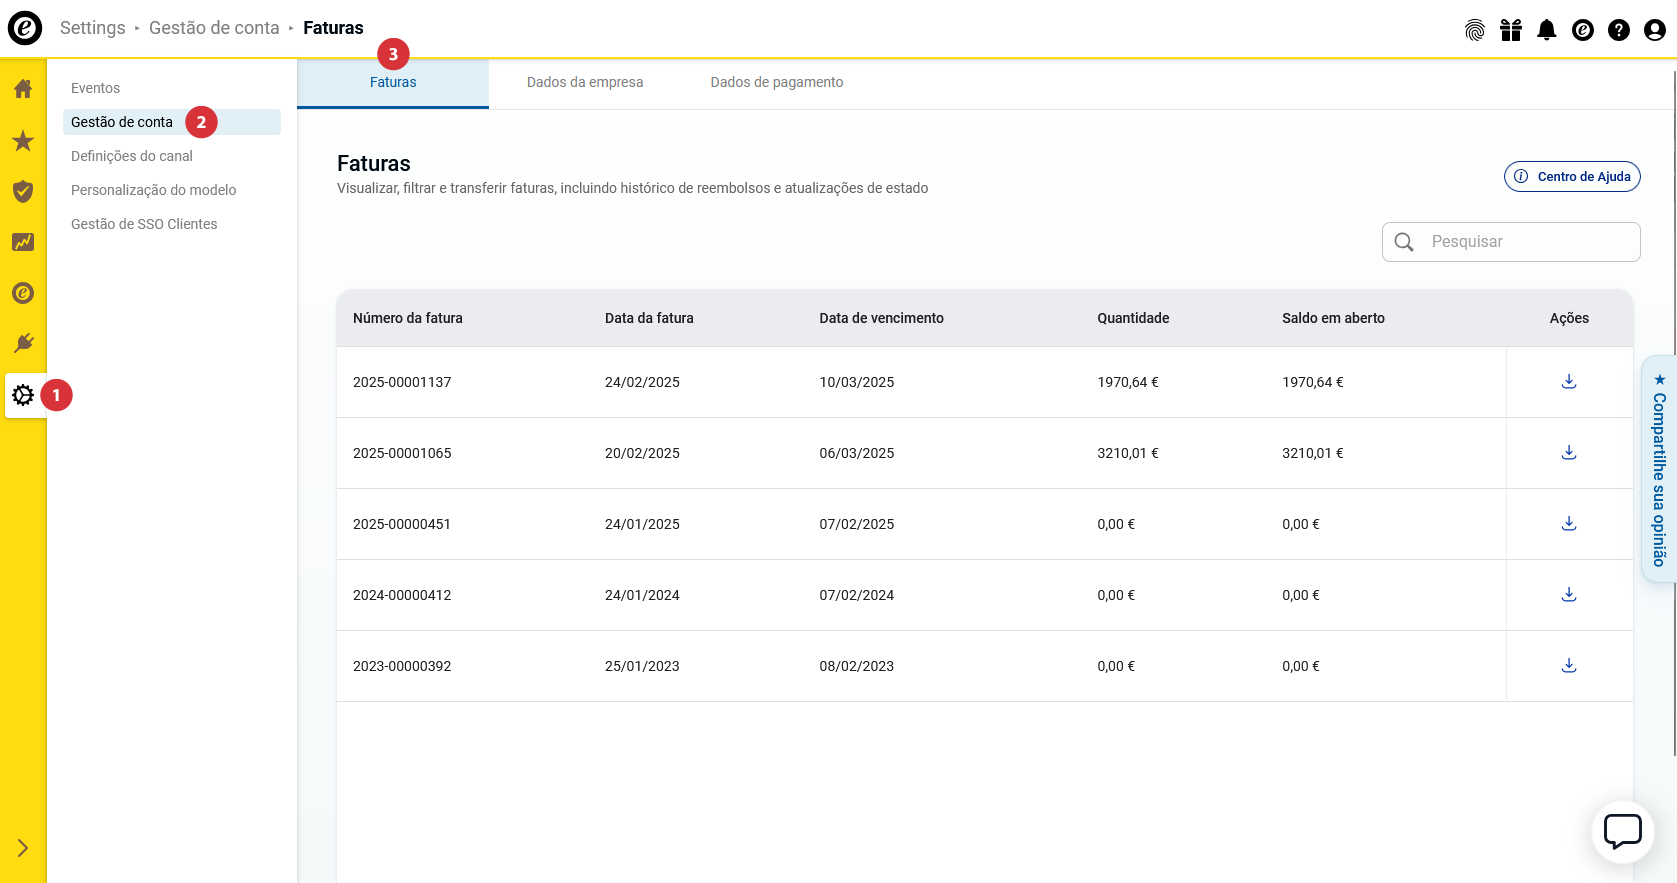Open the chat bubble widget

coord(1622,831)
